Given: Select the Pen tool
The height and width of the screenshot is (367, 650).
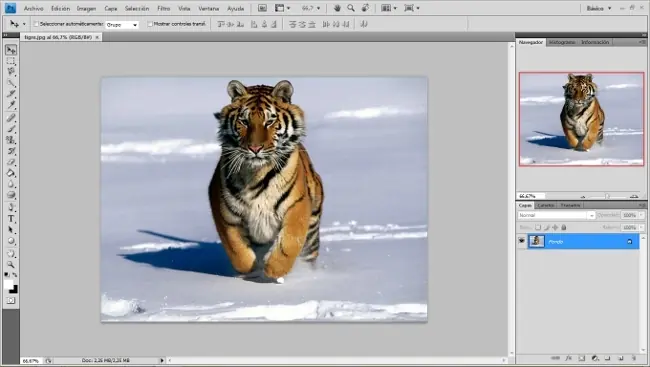Looking at the screenshot, I should (11, 208).
